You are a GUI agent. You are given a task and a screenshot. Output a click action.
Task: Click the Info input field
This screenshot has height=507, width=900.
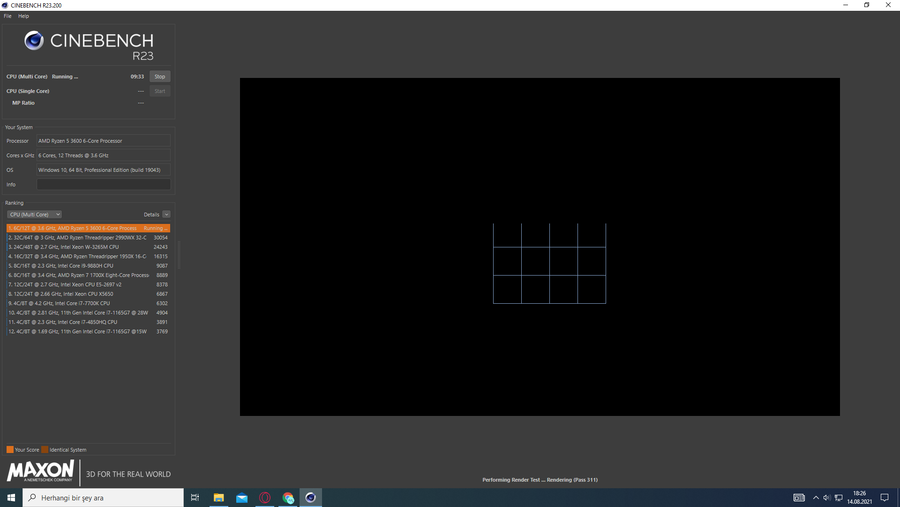(103, 184)
